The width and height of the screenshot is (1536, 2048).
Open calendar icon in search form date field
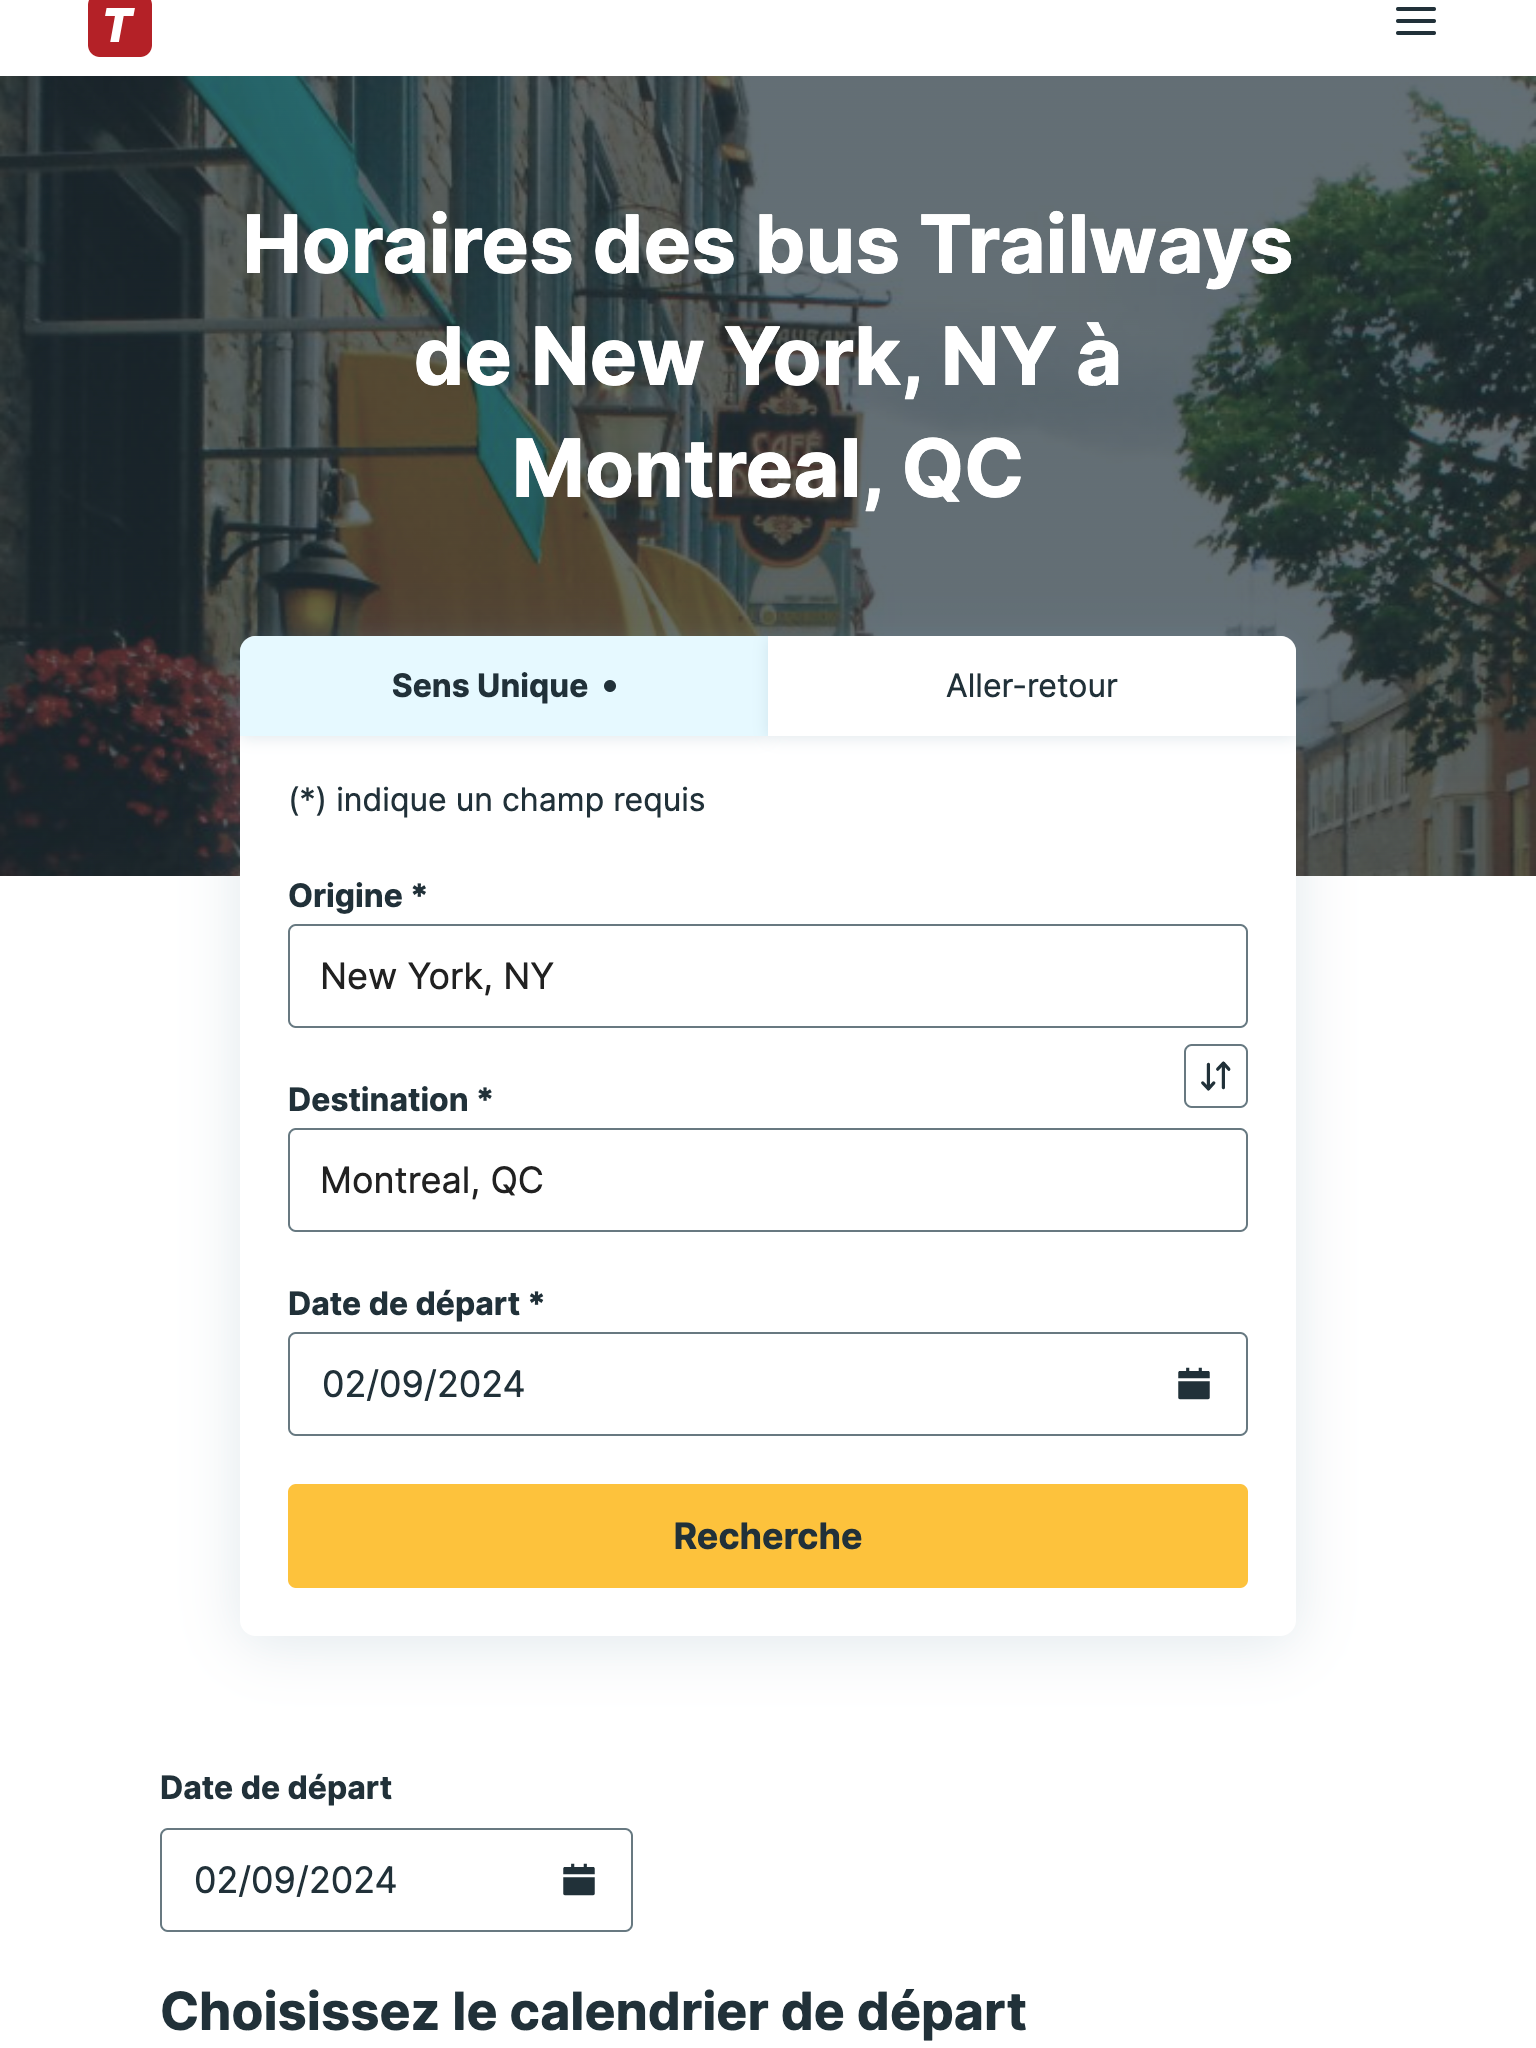(x=1193, y=1384)
